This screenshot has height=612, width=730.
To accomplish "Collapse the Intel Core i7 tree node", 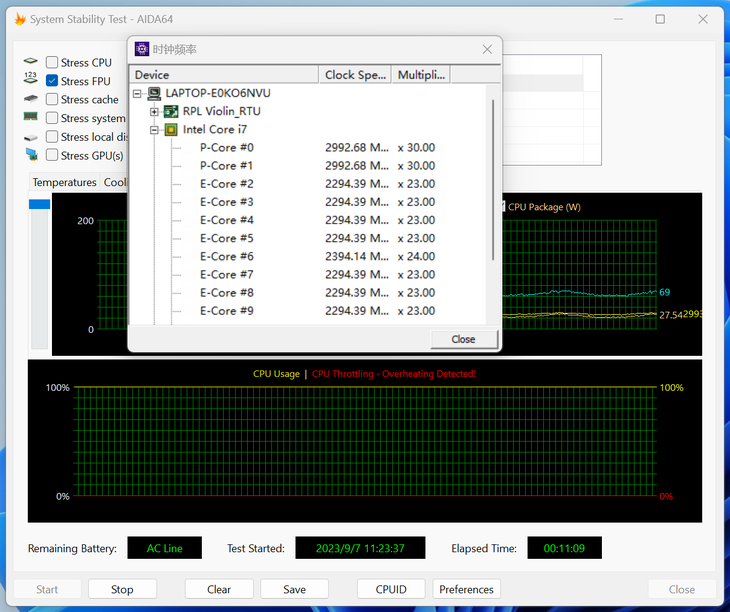I will pyautogui.click(x=154, y=130).
